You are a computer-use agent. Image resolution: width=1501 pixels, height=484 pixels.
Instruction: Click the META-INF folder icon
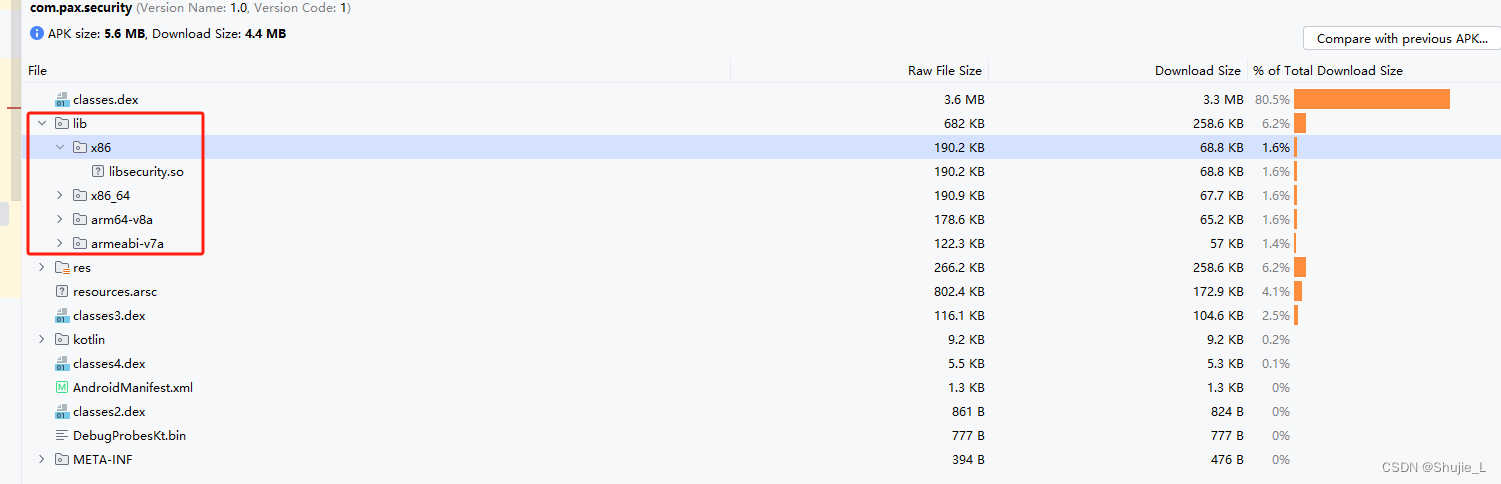click(x=62, y=460)
